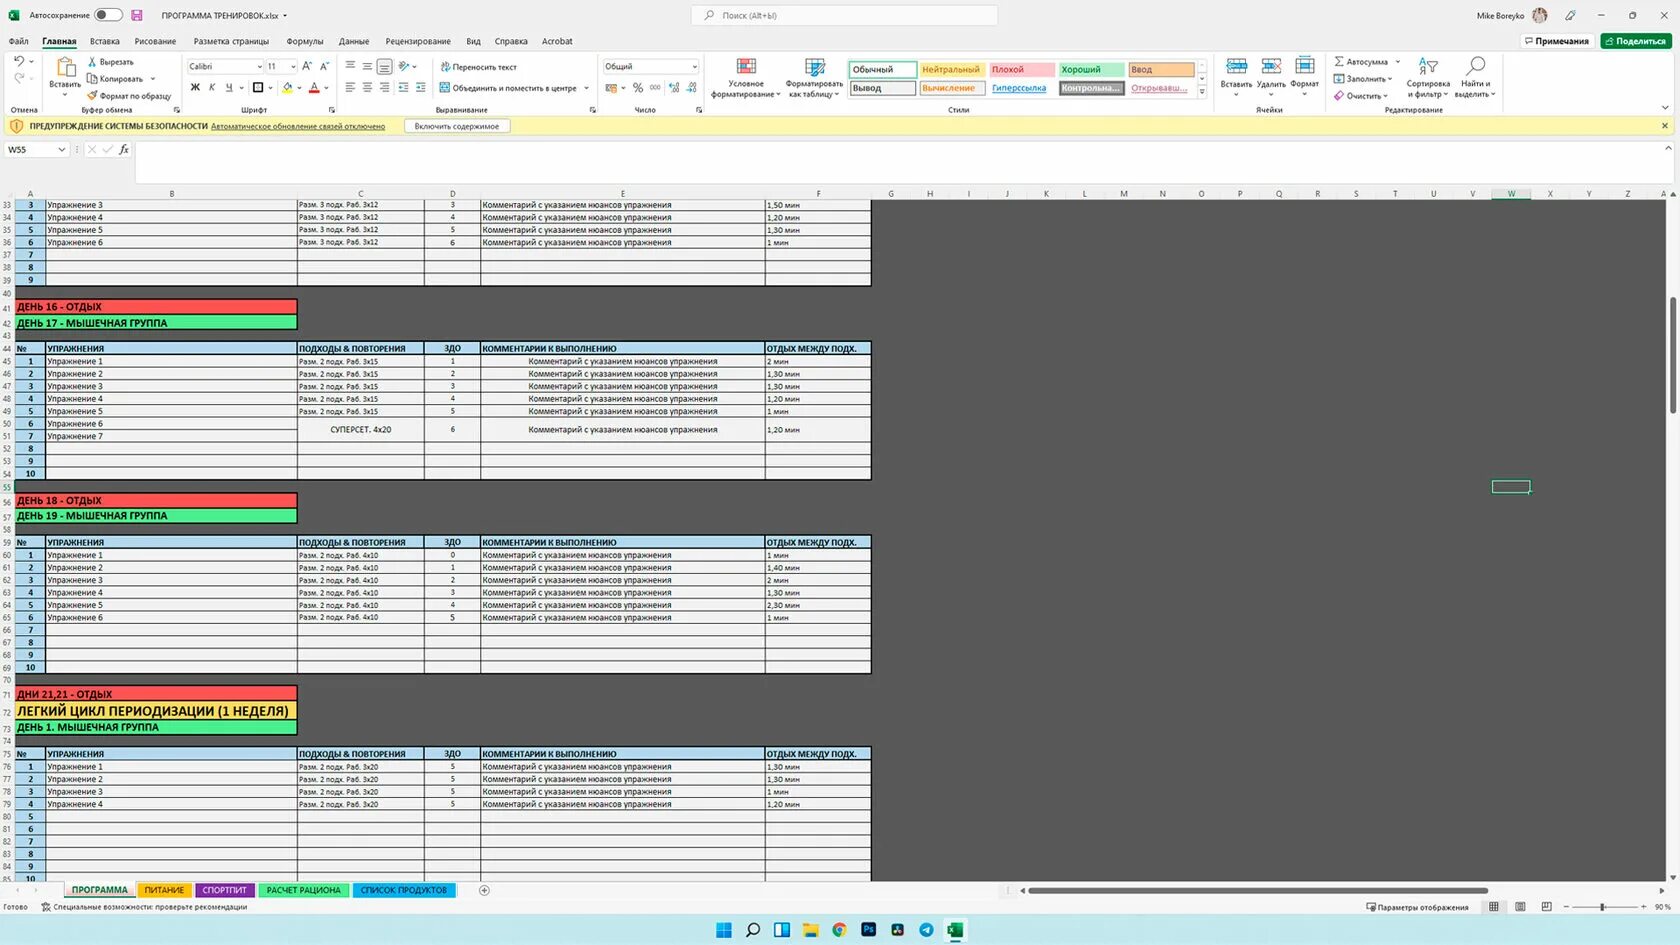The width and height of the screenshot is (1680, 945).
Task: Open Conditional Formatting (Условное форматирование)
Action: 746,78
